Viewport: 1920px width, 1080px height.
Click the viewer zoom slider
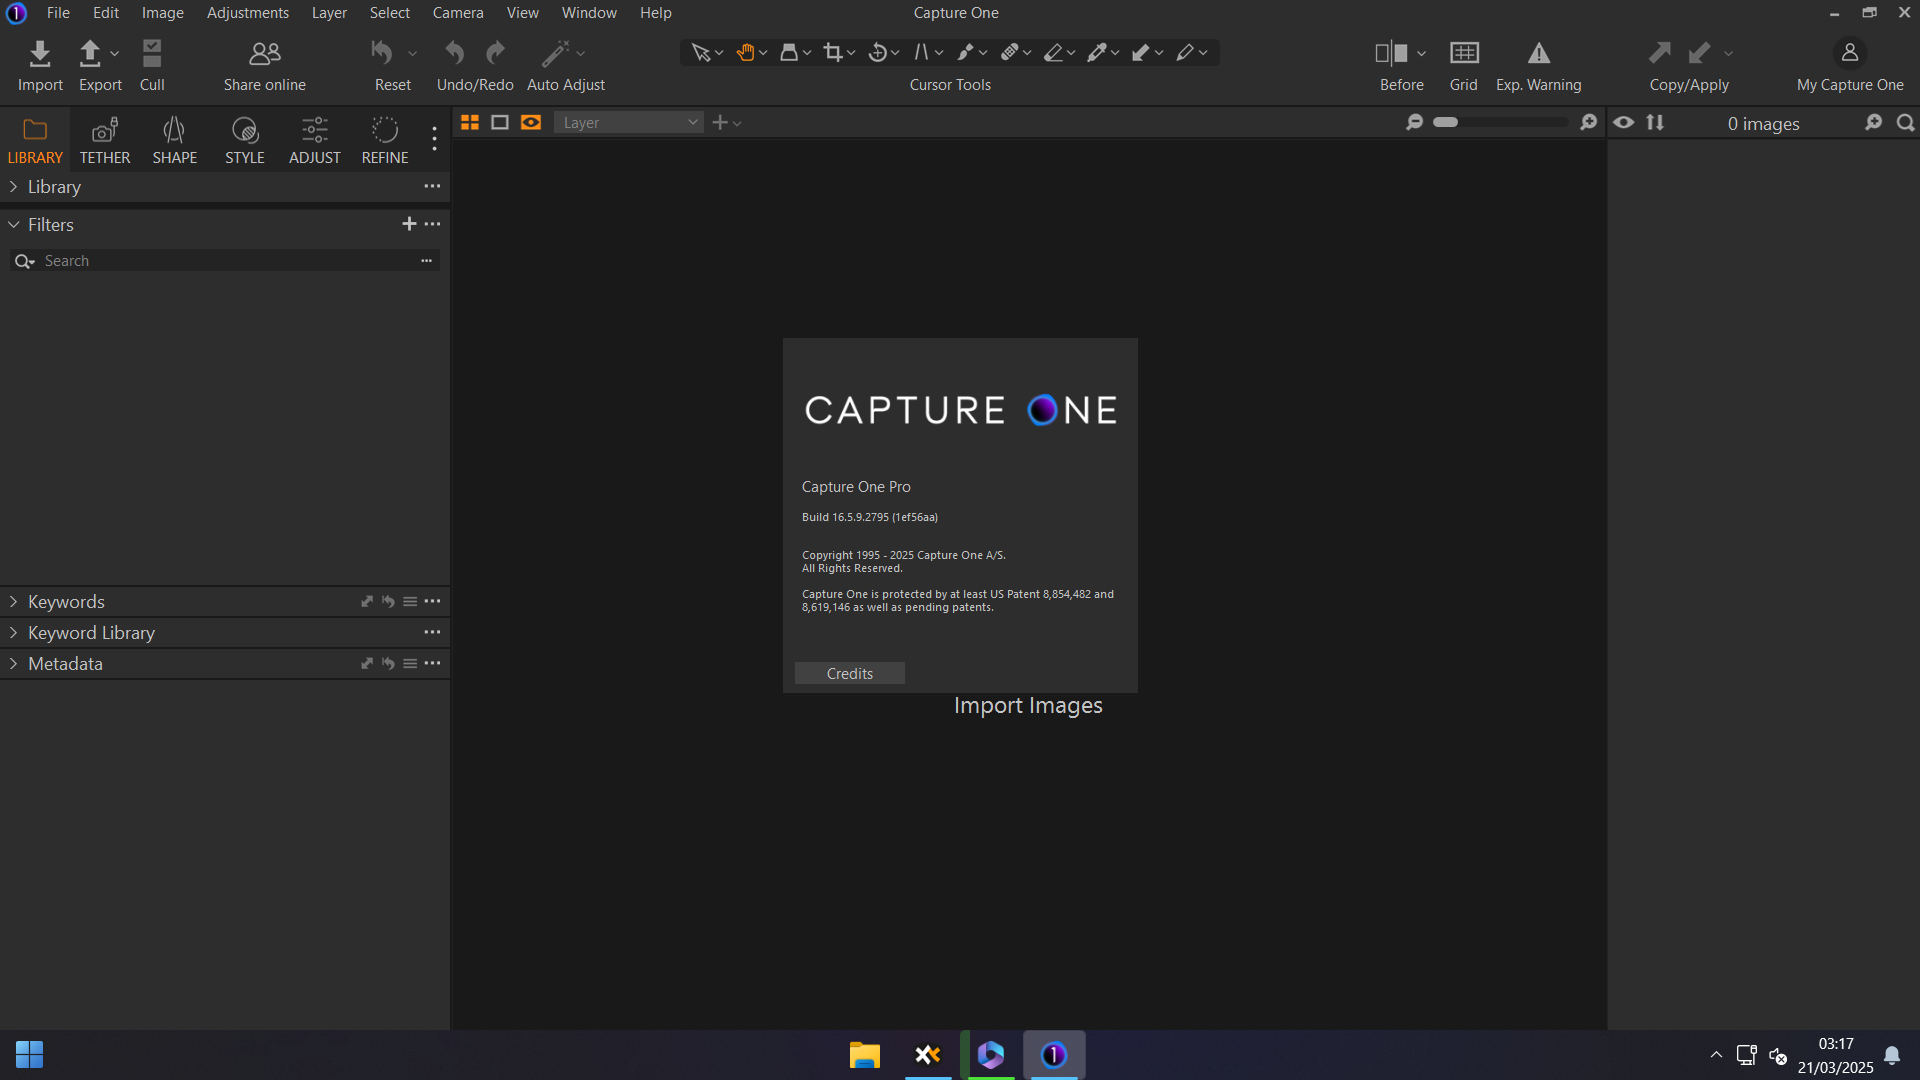tap(1502, 122)
